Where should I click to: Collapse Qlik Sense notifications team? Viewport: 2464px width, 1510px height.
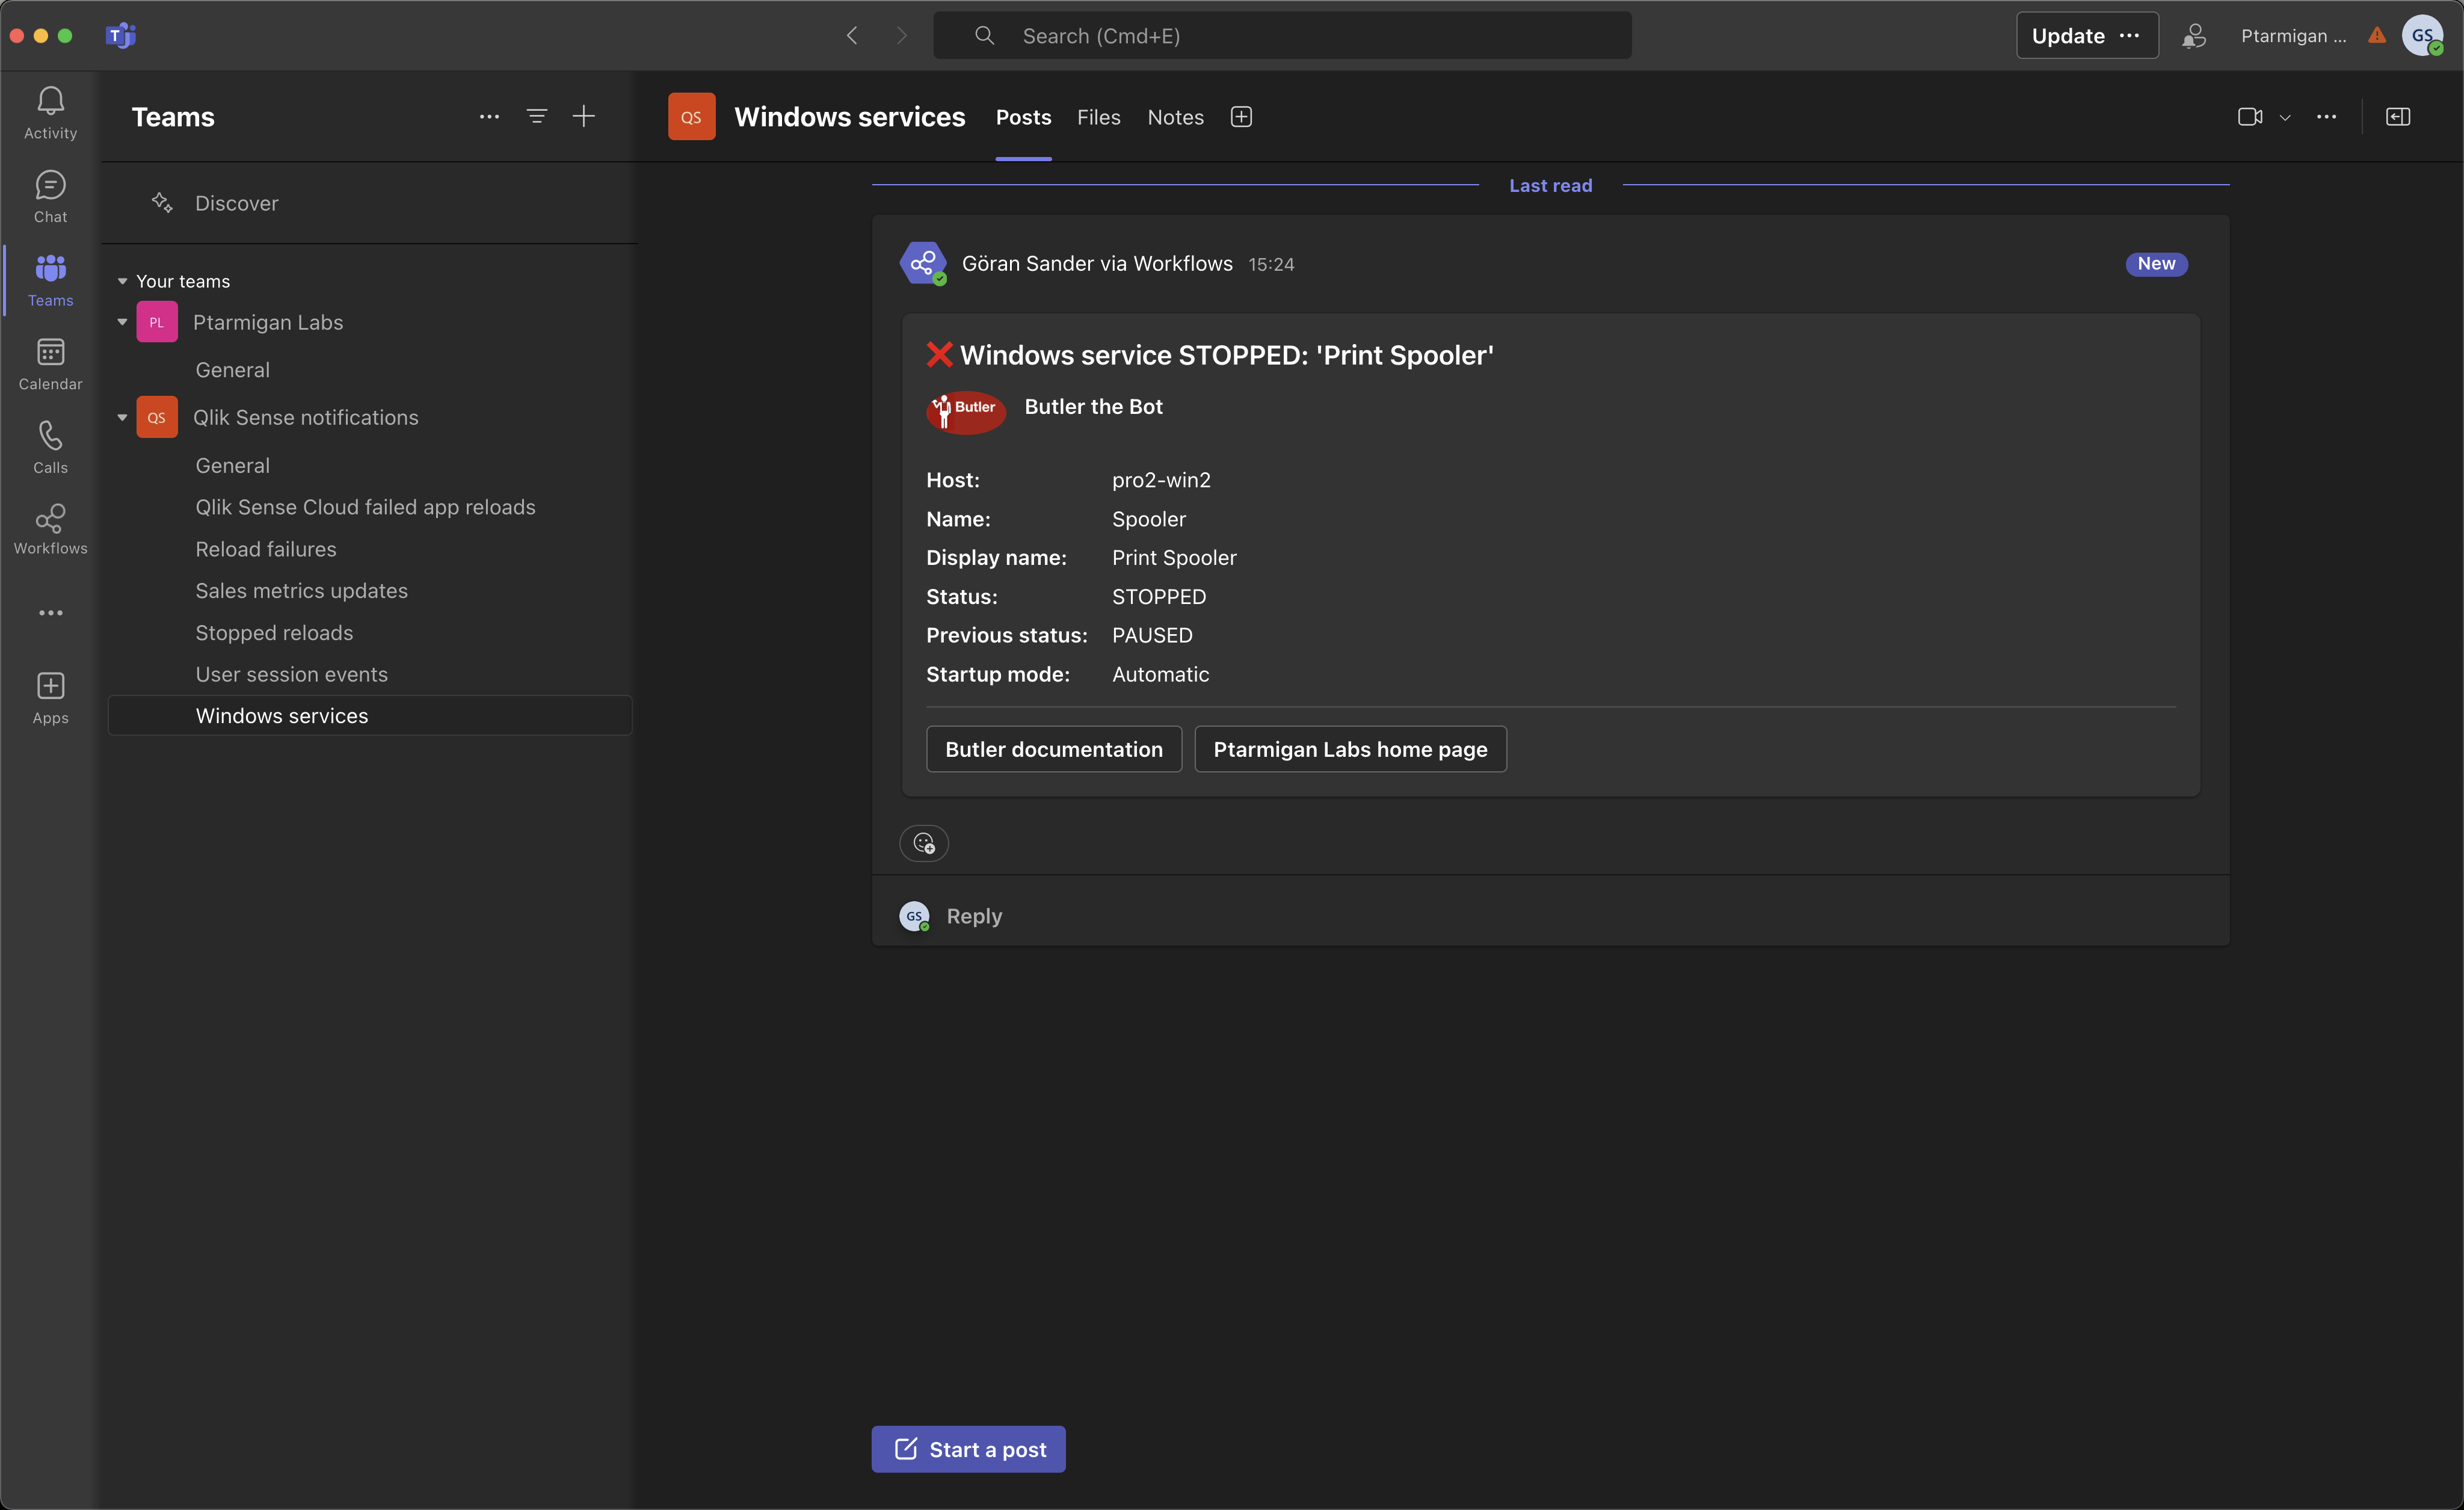pyautogui.click(x=122, y=418)
